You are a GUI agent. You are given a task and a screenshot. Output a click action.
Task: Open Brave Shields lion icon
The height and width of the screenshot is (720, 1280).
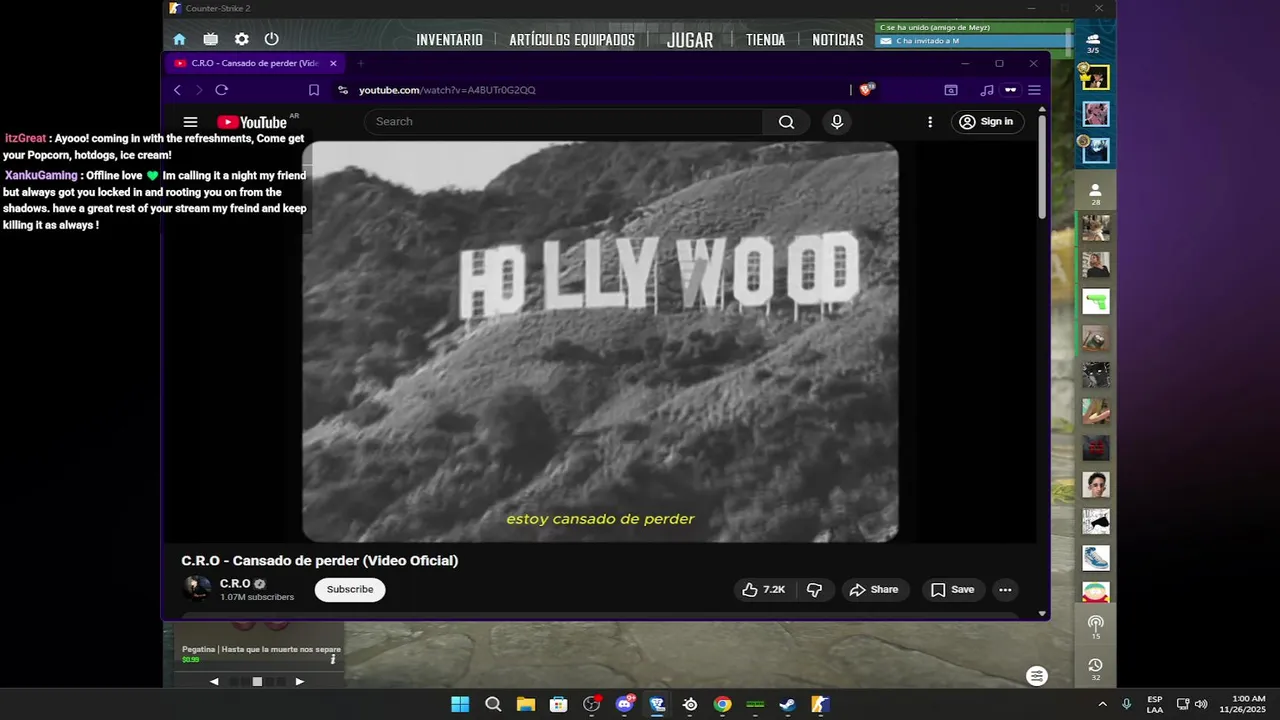click(x=866, y=89)
